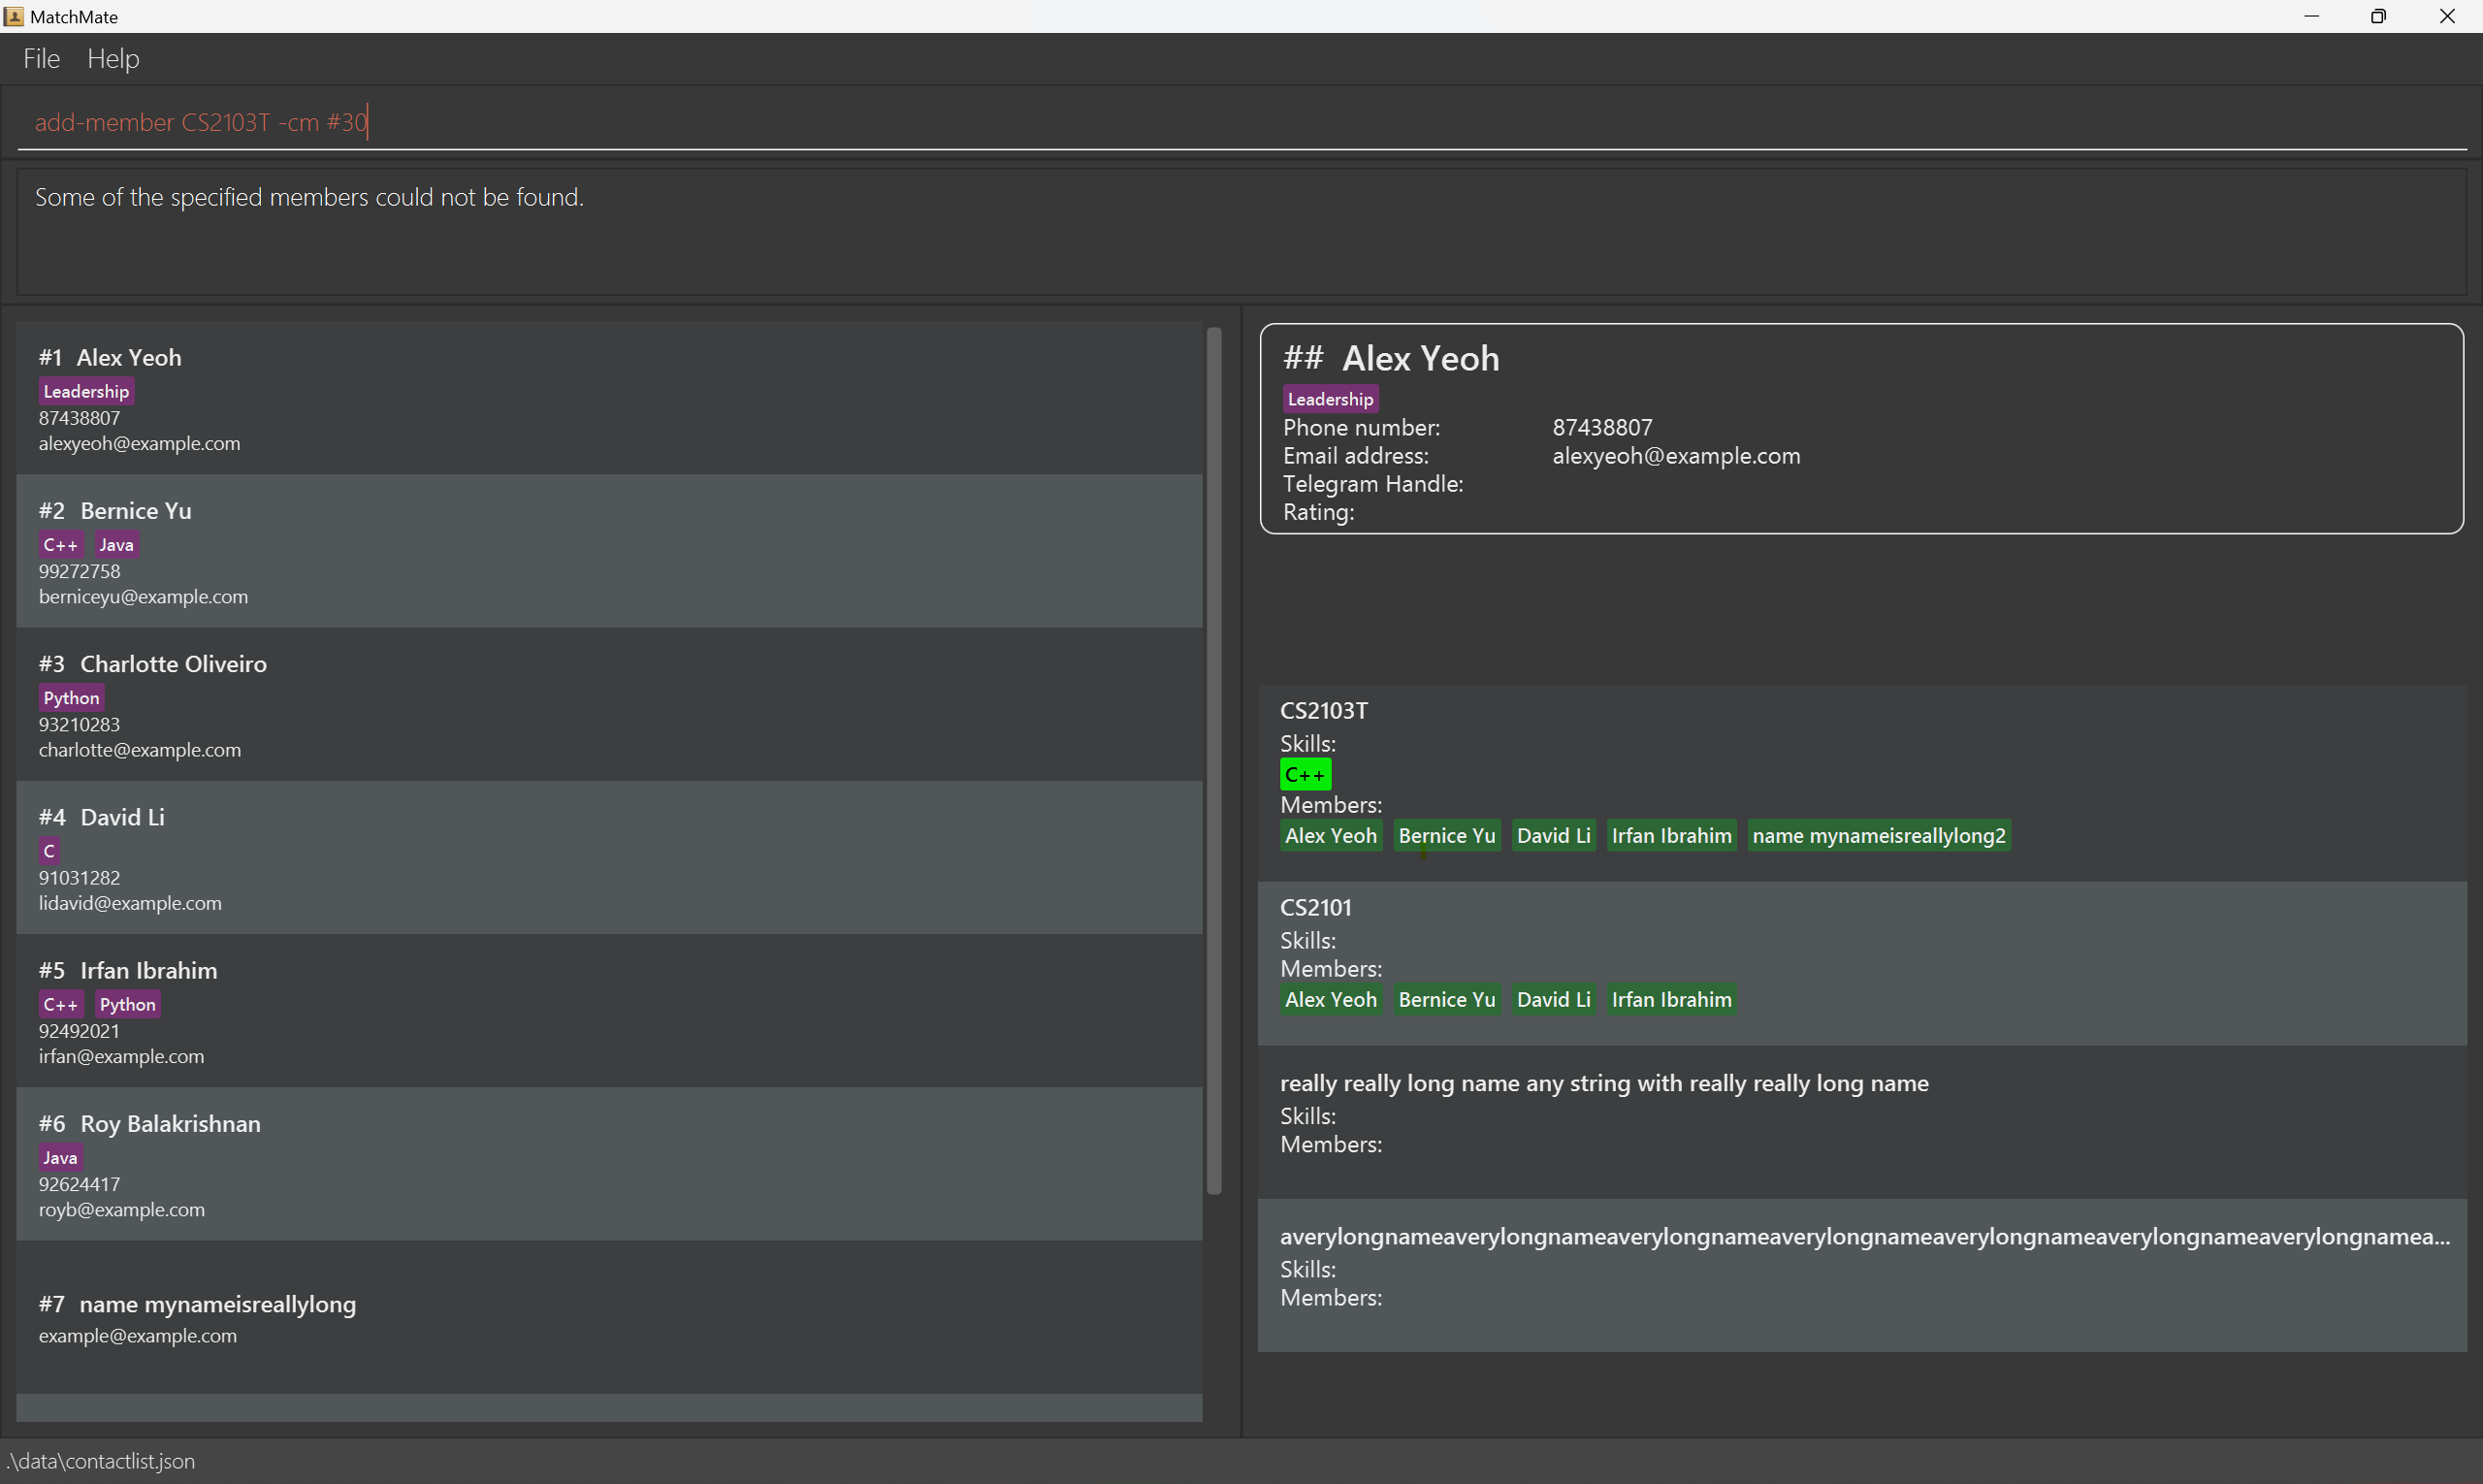Click the Python tag on Irfan Ibrahim's card
The height and width of the screenshot is (1484, 2483).
click(127, 1004)
